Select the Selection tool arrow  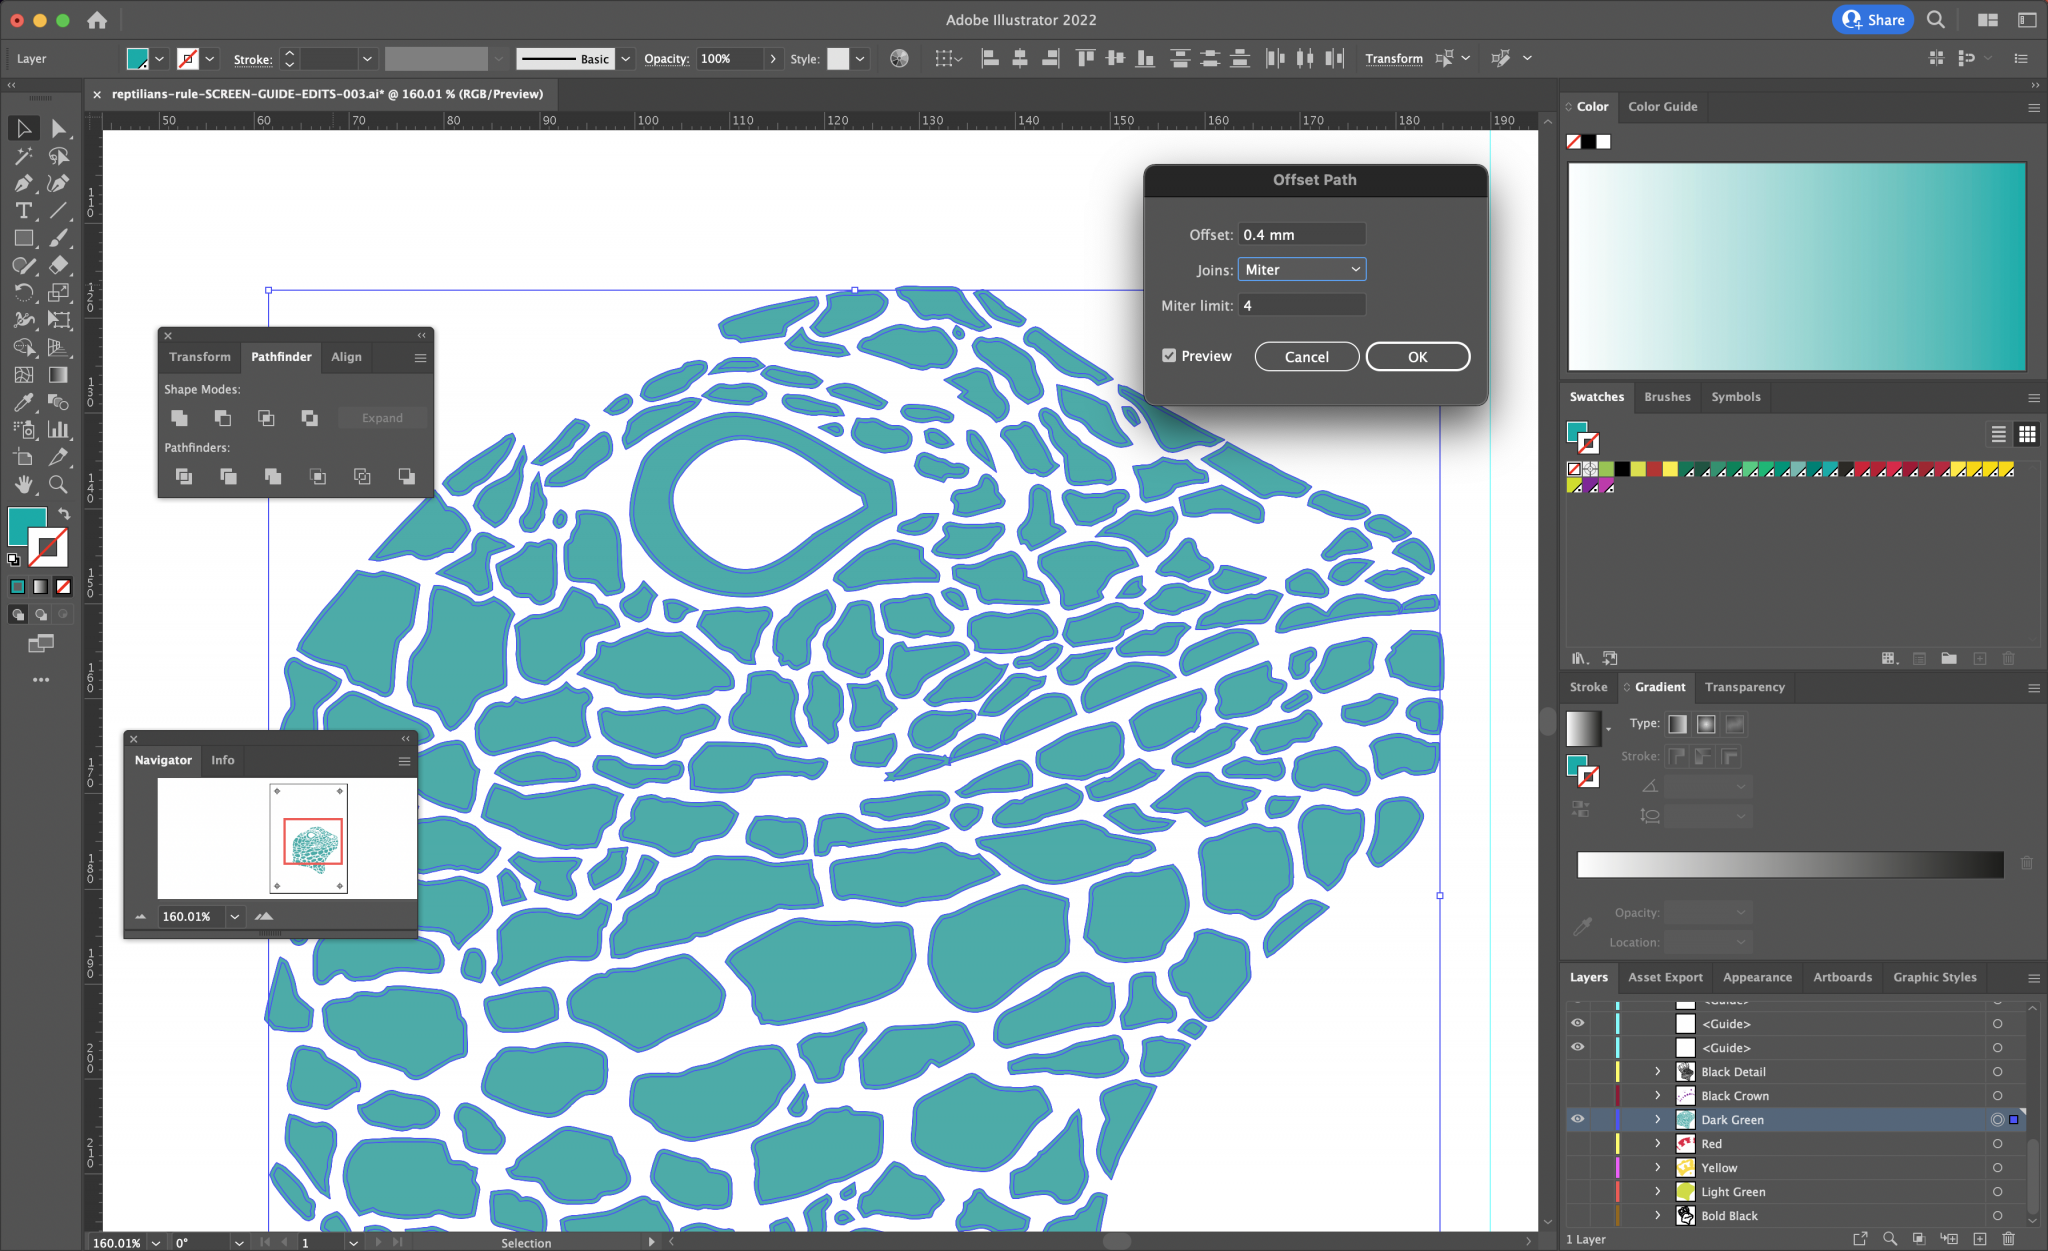[24, 128]
